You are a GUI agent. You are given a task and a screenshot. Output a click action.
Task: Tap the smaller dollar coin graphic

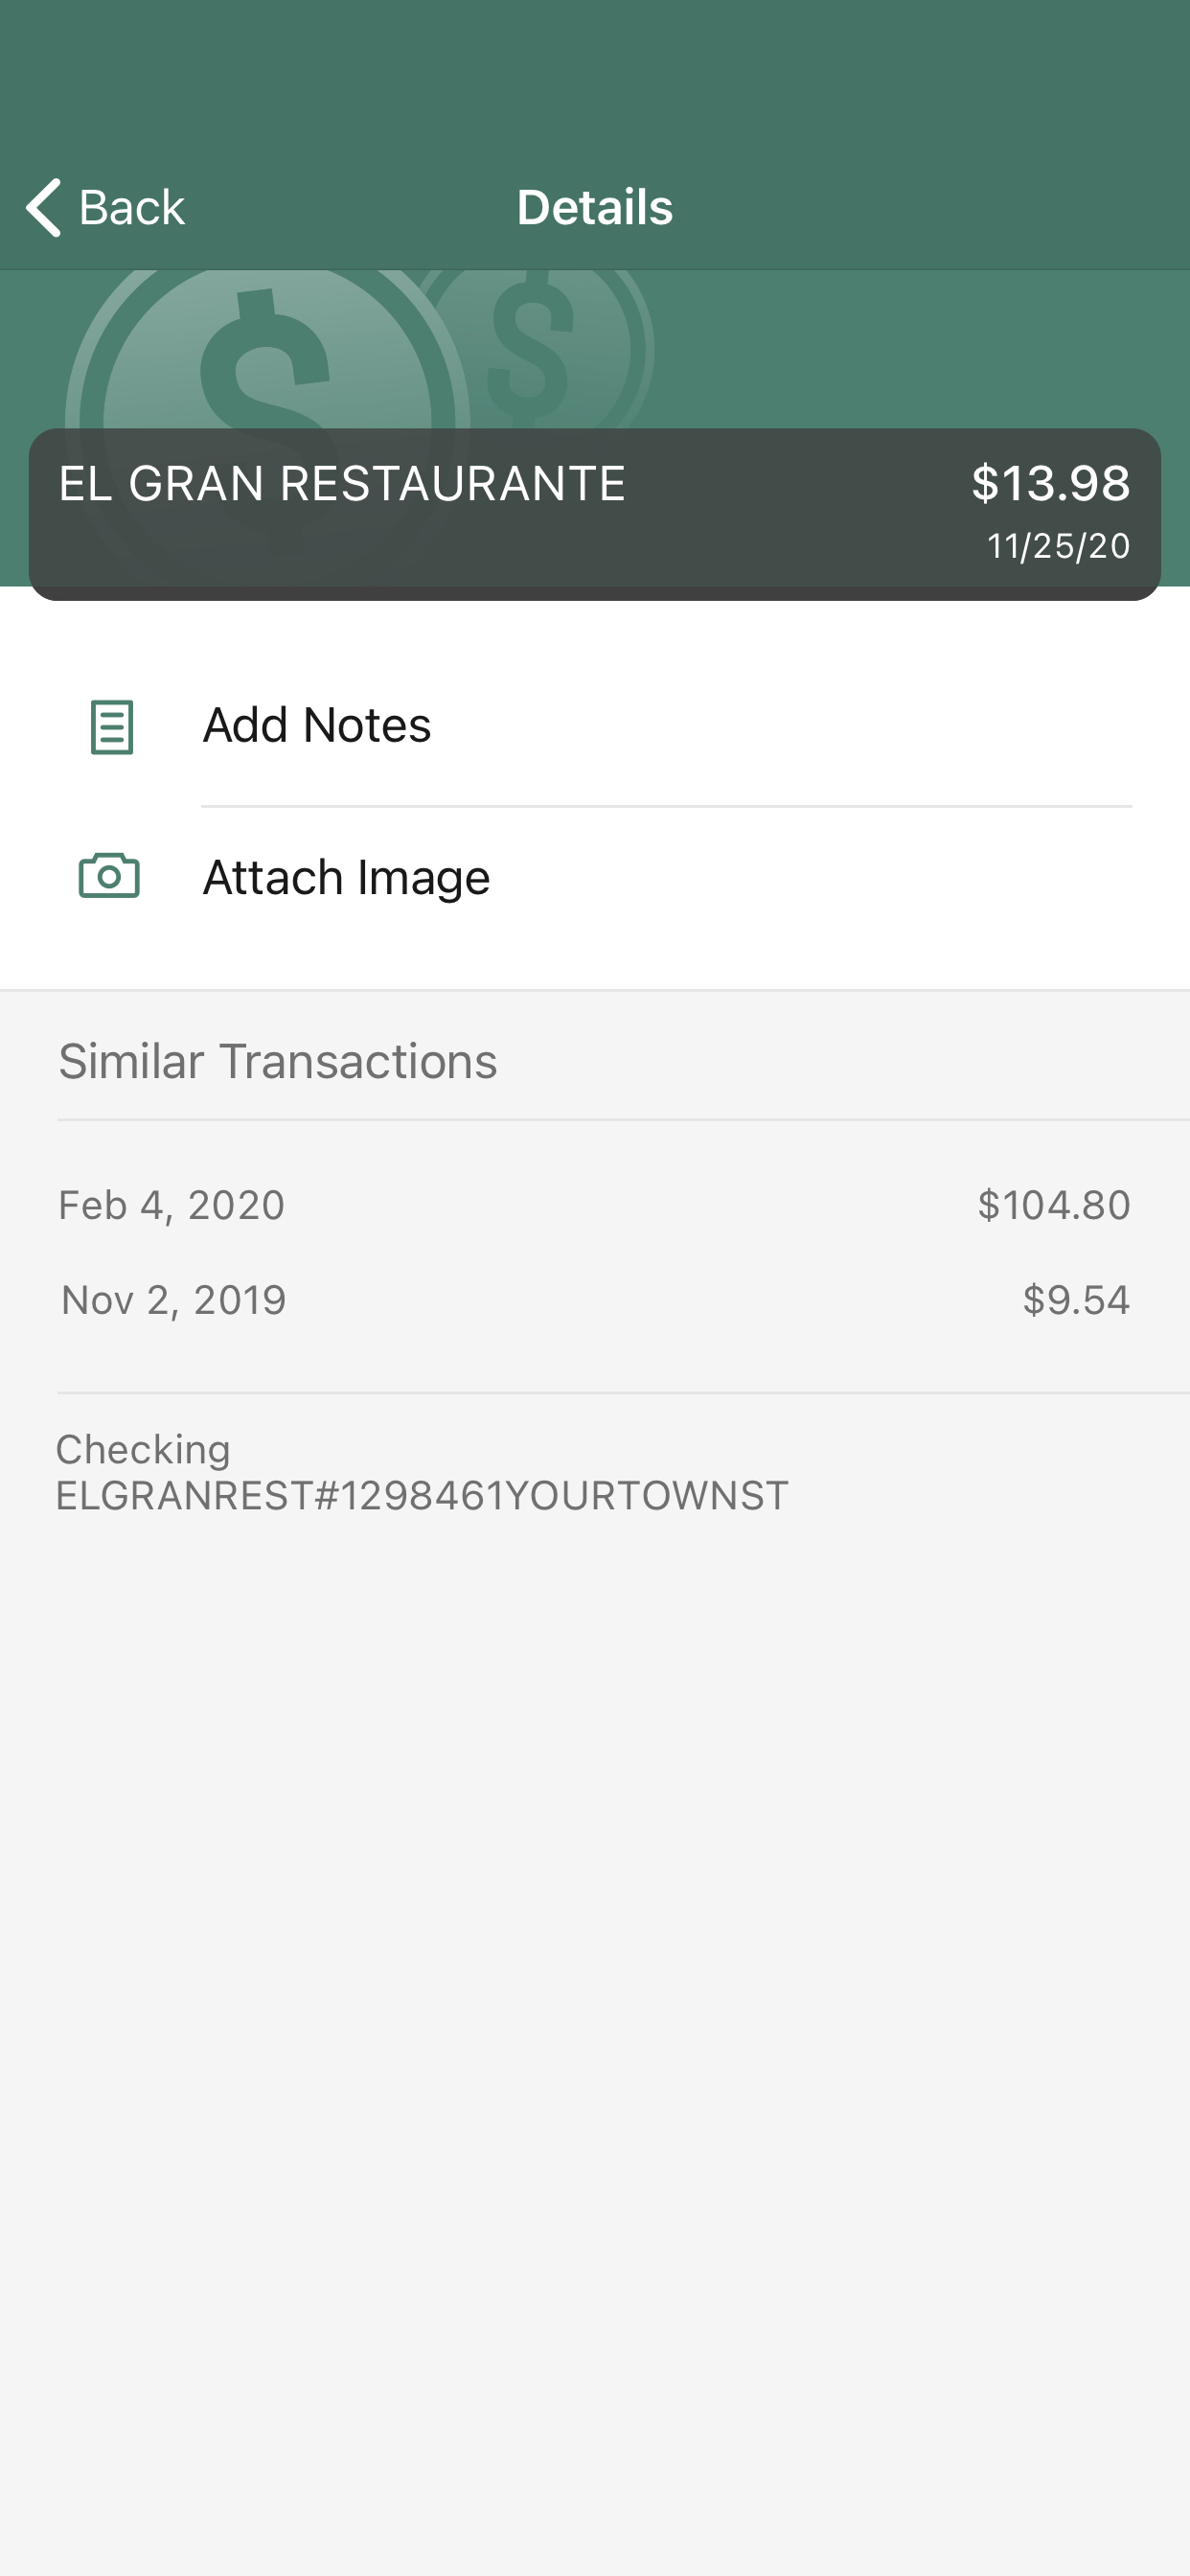540,348
